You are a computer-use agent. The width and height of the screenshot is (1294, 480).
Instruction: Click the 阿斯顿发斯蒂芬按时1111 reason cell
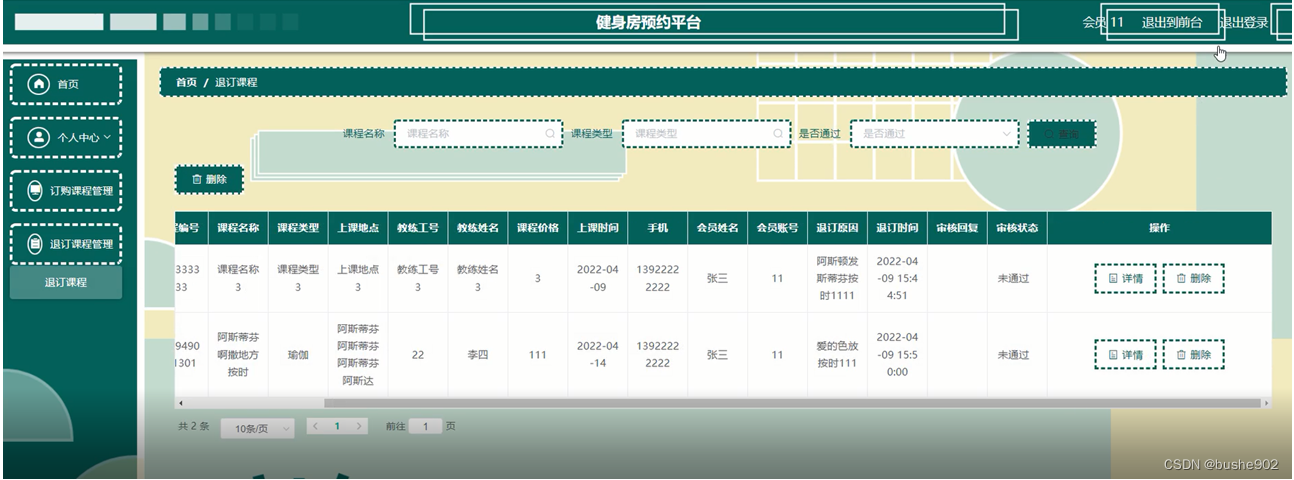(838, 278)
